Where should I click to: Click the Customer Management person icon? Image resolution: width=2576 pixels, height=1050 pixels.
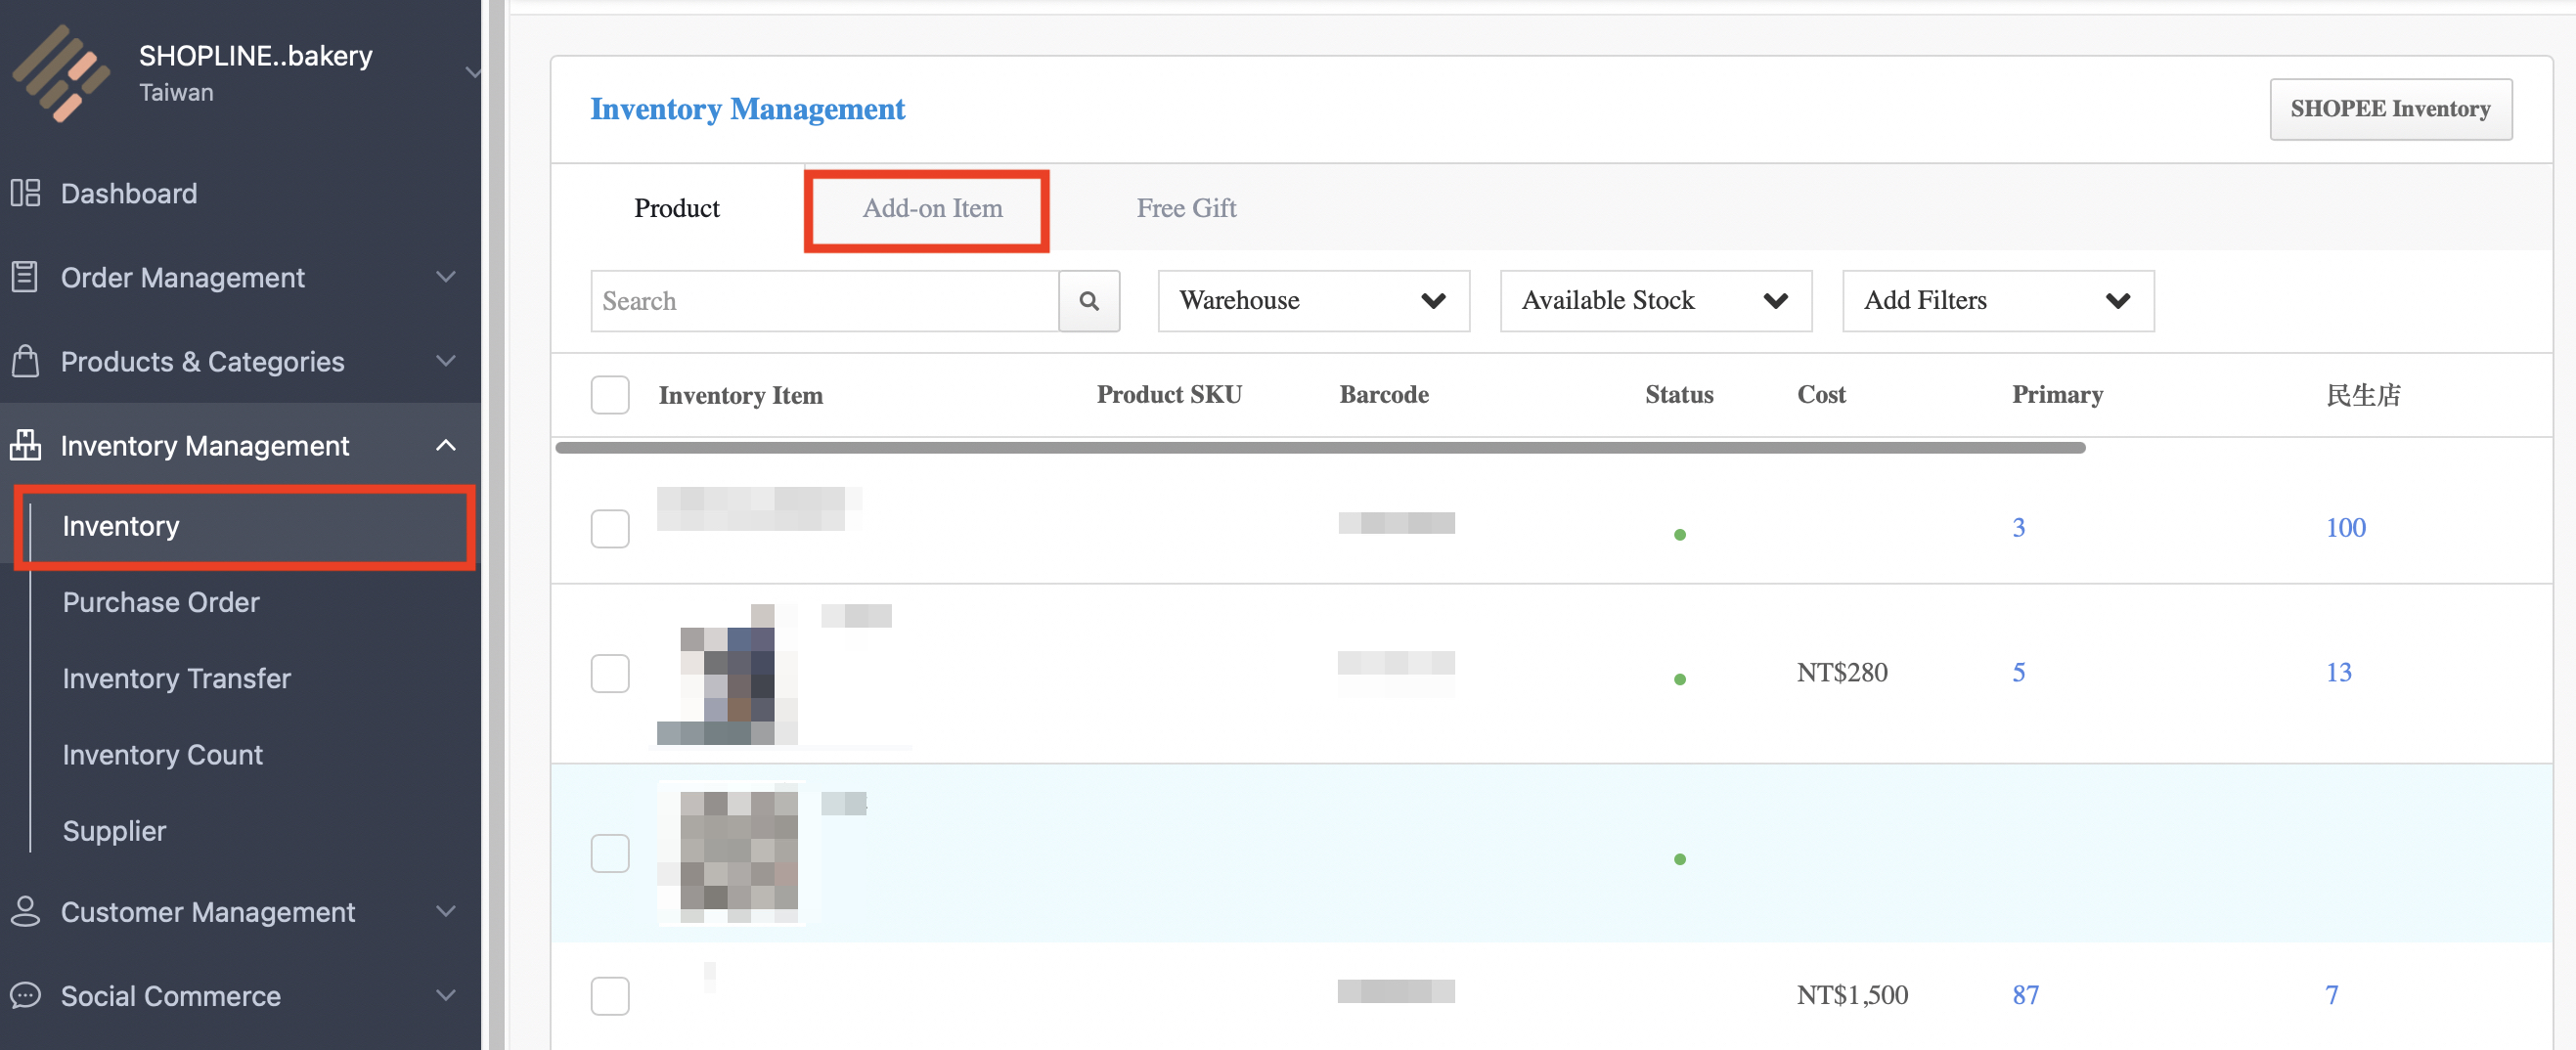tap(25, 911)
